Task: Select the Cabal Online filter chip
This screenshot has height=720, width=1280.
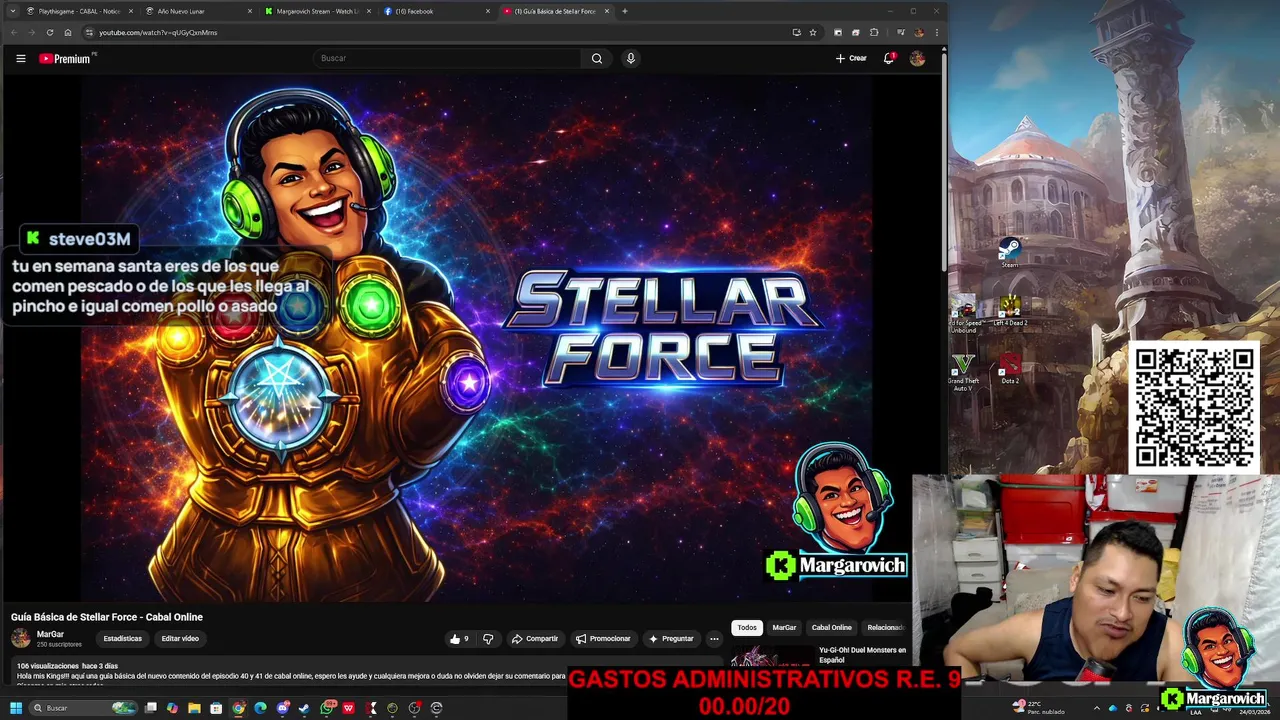Action: click(831, 627)
